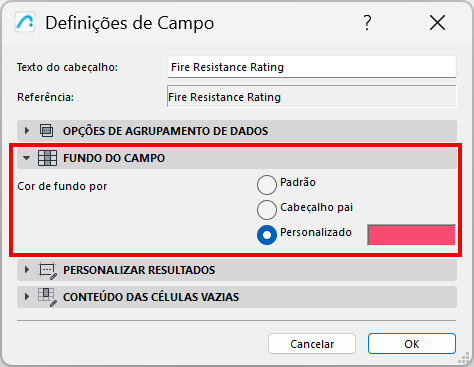
Task: Click the Cancelar button
Action: [312, 344]
